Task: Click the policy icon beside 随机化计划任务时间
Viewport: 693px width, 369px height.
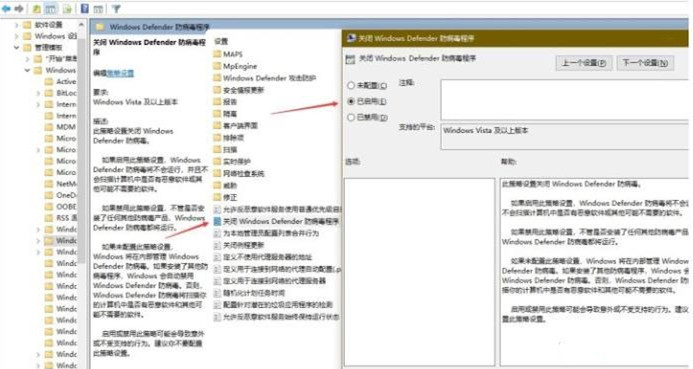Action: pos(217,293)
